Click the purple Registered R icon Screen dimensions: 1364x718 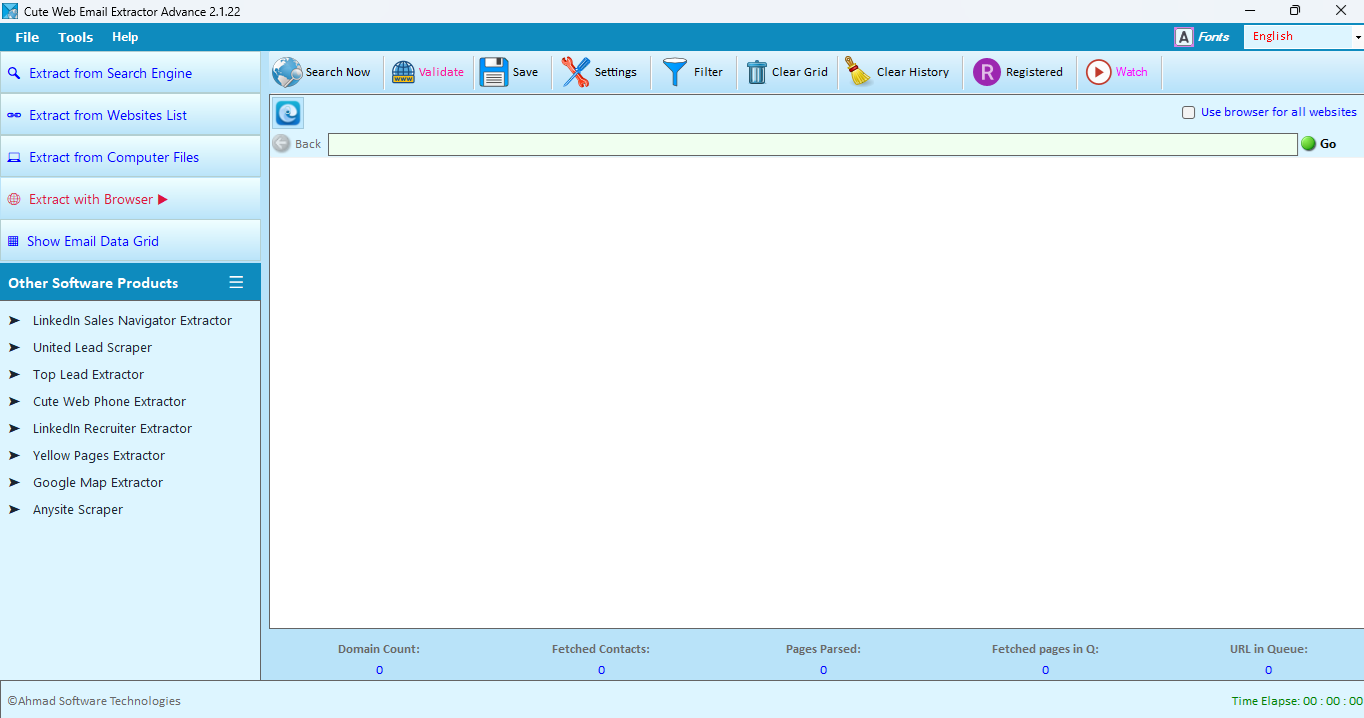(987, 72)
